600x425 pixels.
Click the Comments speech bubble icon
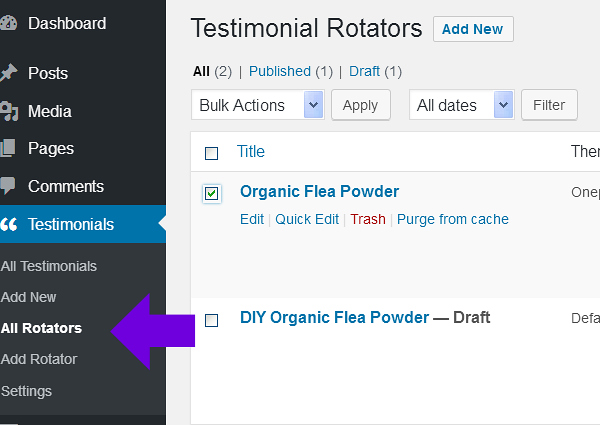point(9,186)
